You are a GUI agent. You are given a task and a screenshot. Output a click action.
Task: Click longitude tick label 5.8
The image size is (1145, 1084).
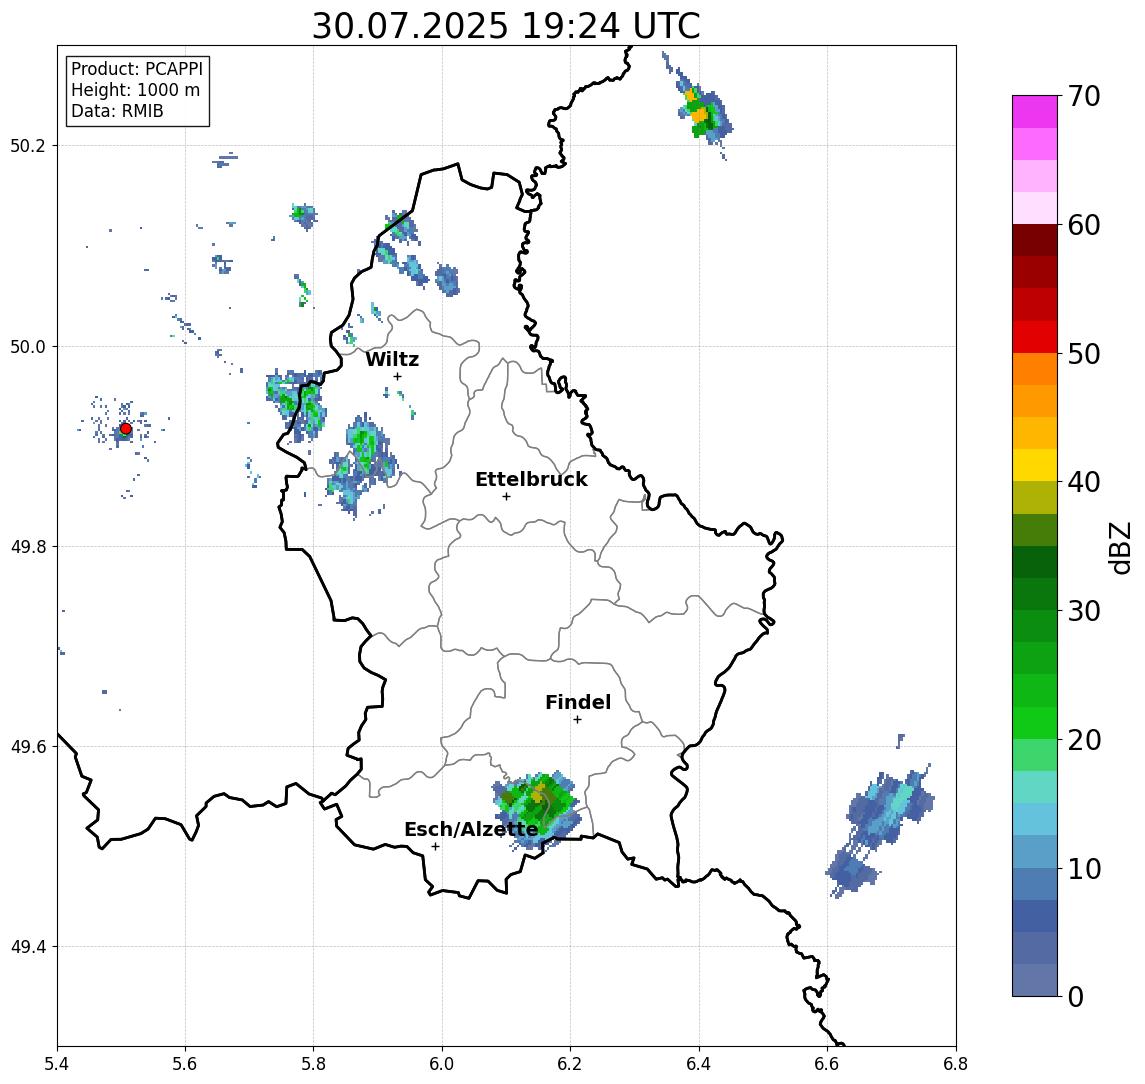[x=314, y=1064]
